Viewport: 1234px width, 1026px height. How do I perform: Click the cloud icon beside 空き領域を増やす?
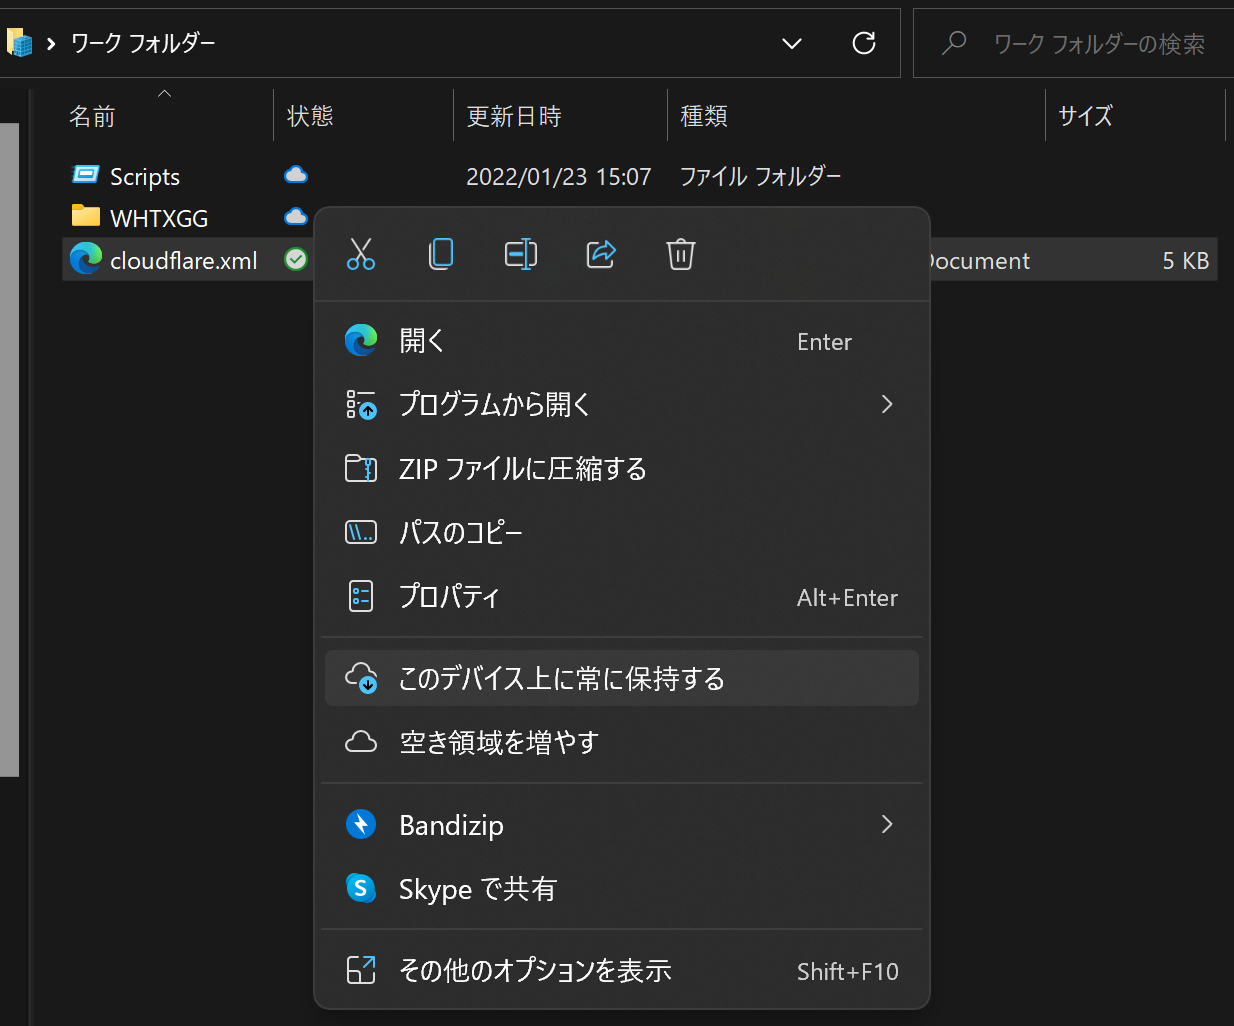point(361,742)
